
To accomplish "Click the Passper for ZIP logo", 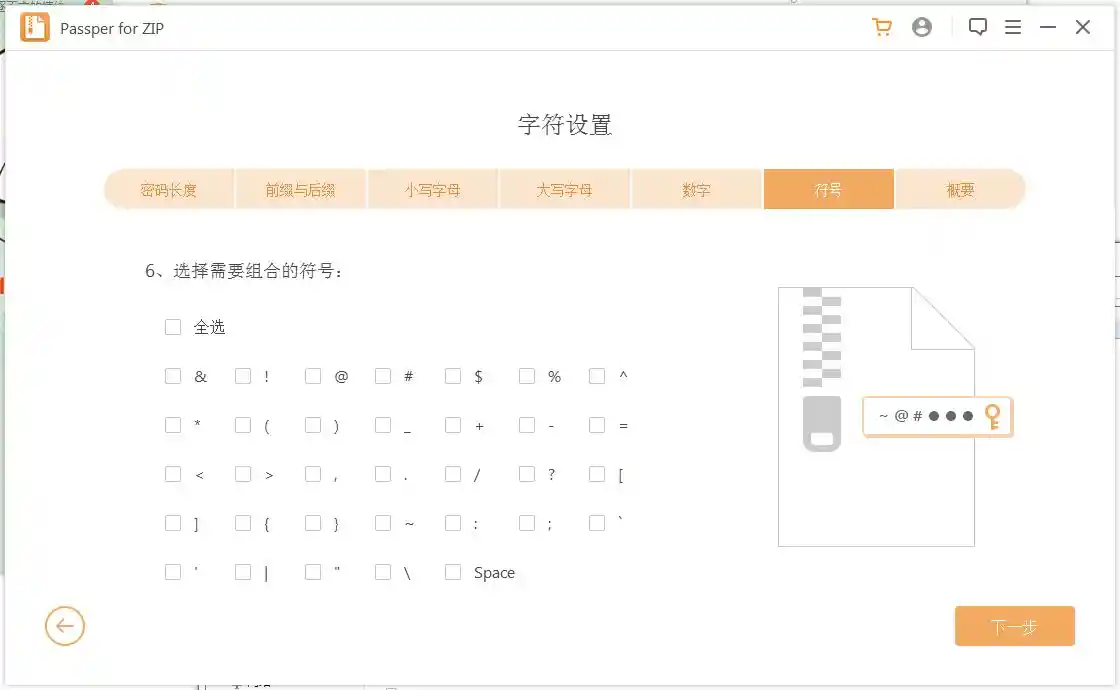I will coord(34,28).
